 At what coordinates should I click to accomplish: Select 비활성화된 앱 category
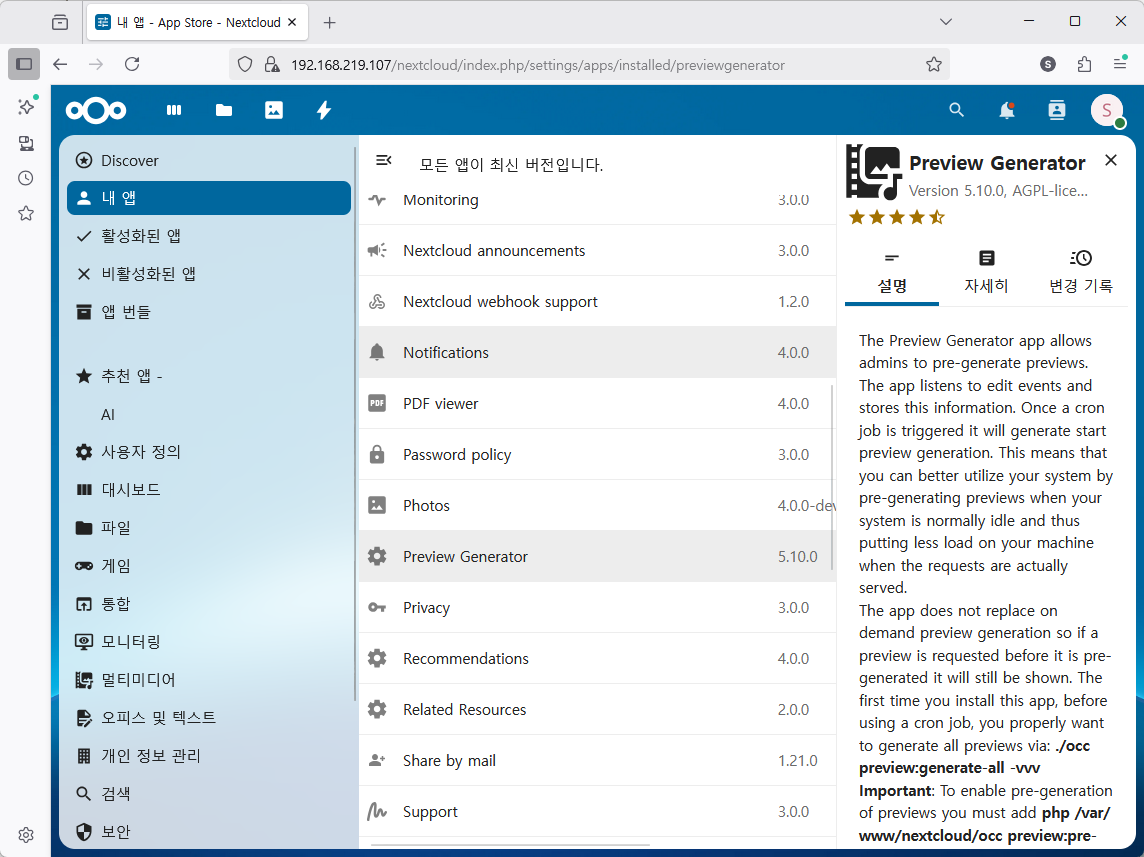(209, 274)
